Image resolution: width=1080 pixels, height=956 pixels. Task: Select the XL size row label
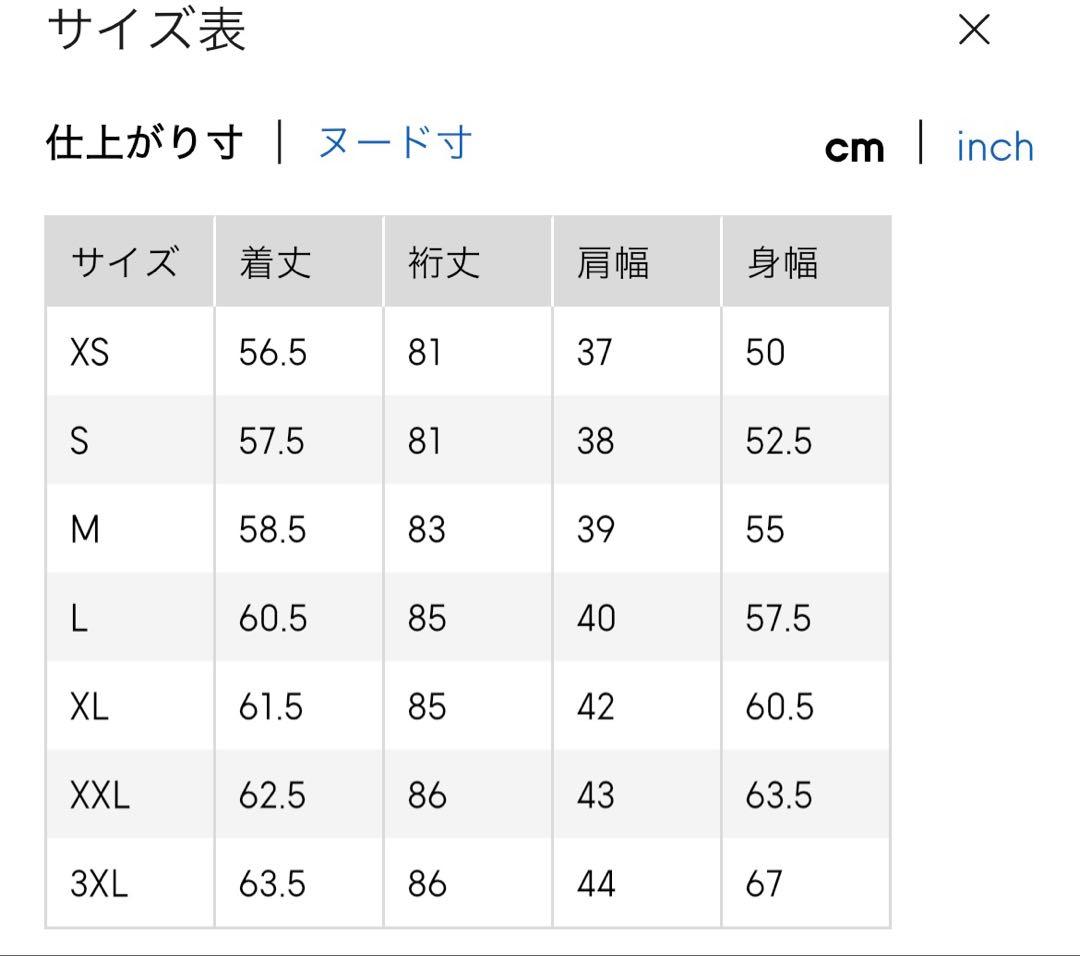tap(89, 707)
